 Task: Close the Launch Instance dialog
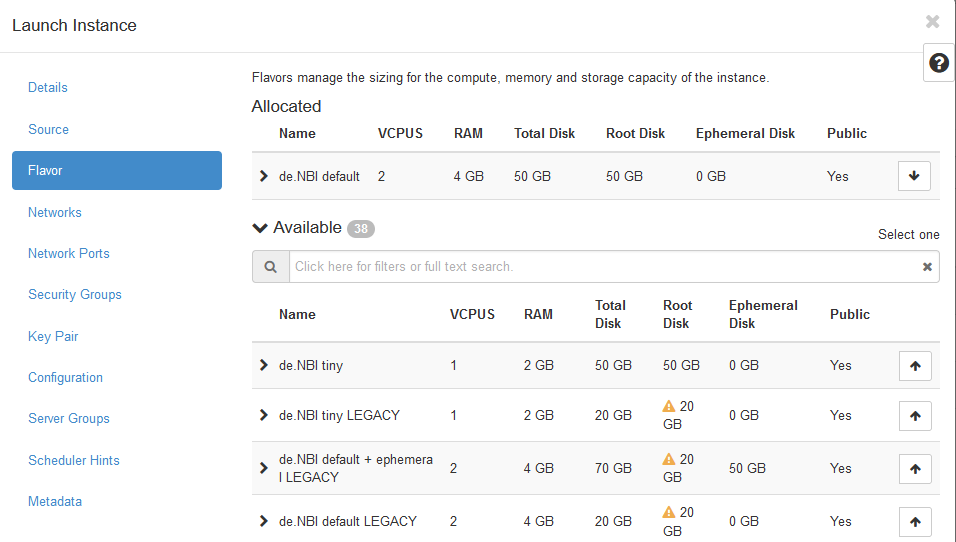coord(932,22)
